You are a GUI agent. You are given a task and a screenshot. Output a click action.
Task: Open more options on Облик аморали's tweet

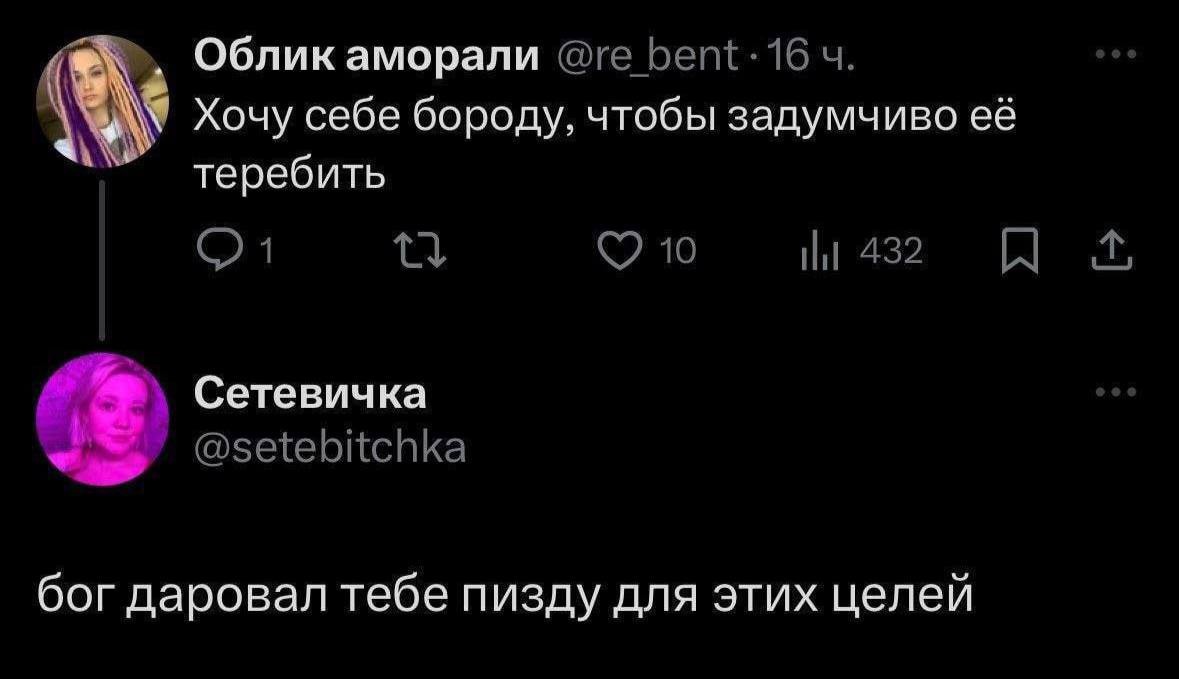[x=1116, y=54]
